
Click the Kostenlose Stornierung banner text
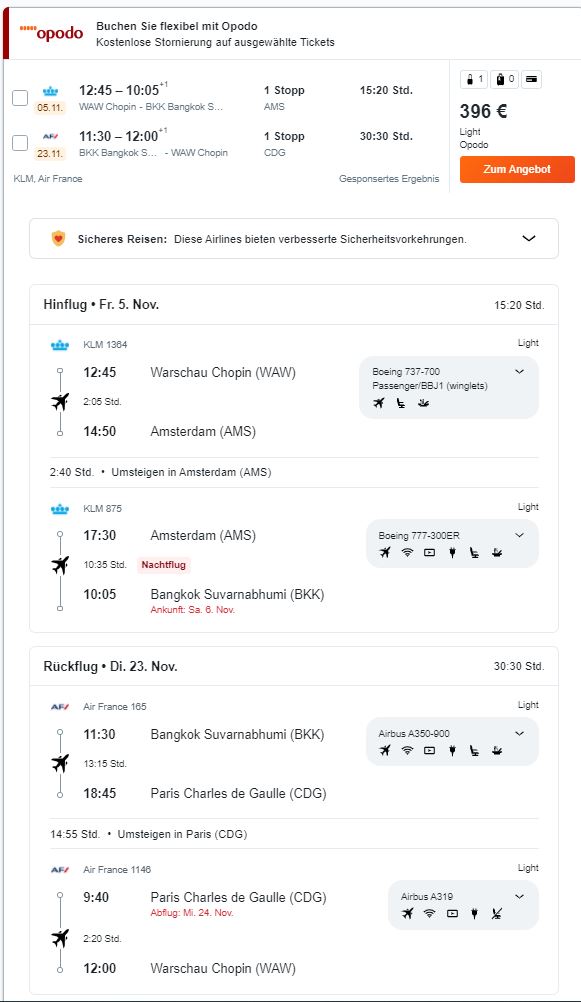[215, 42]
